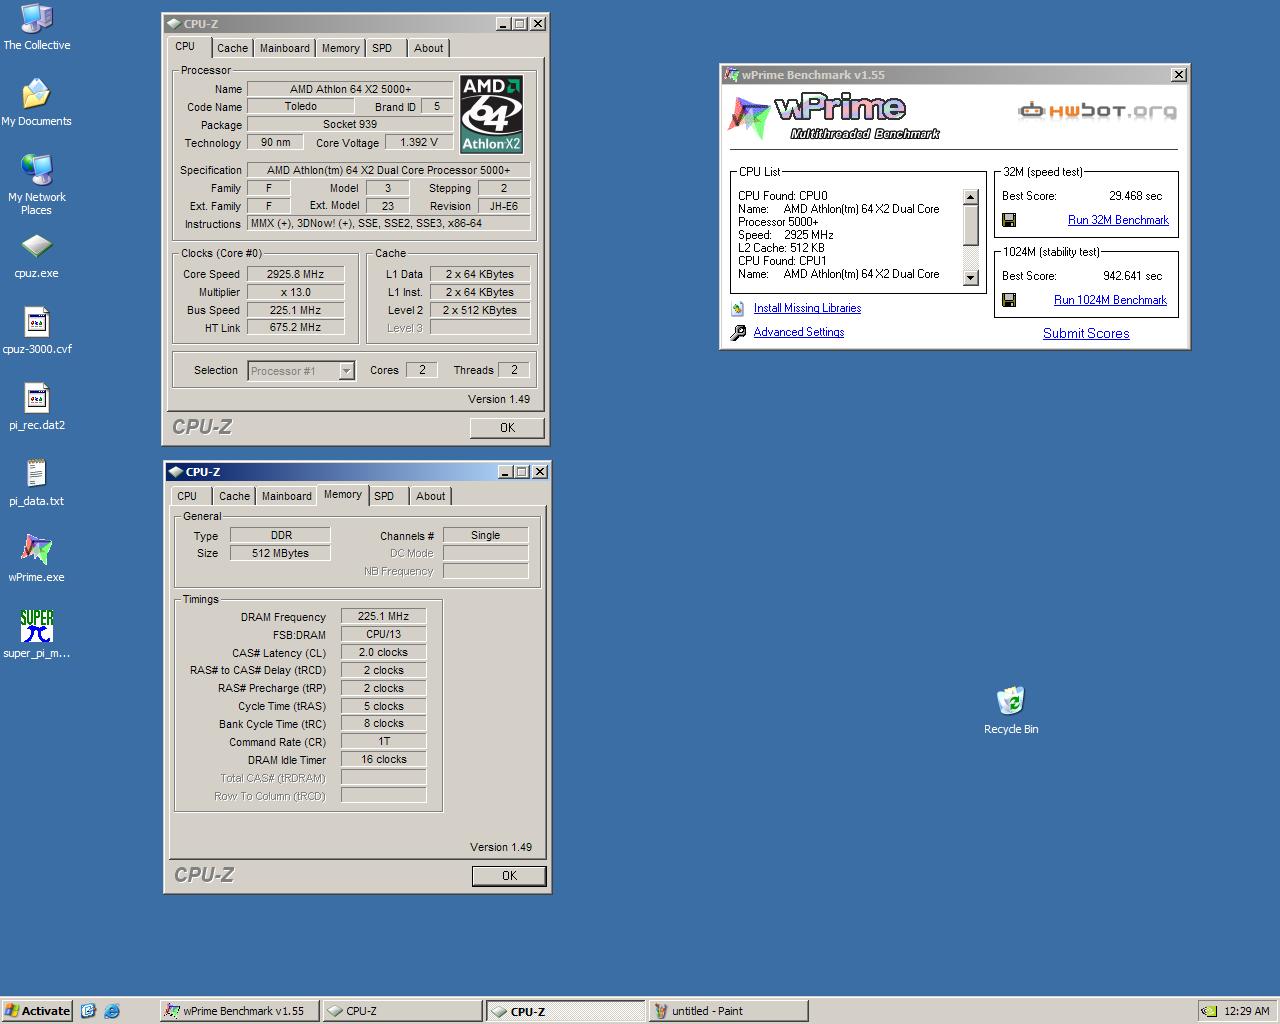Open My Network Places icon
The image size is (1280, 1024).
click(x=36, y=185)
